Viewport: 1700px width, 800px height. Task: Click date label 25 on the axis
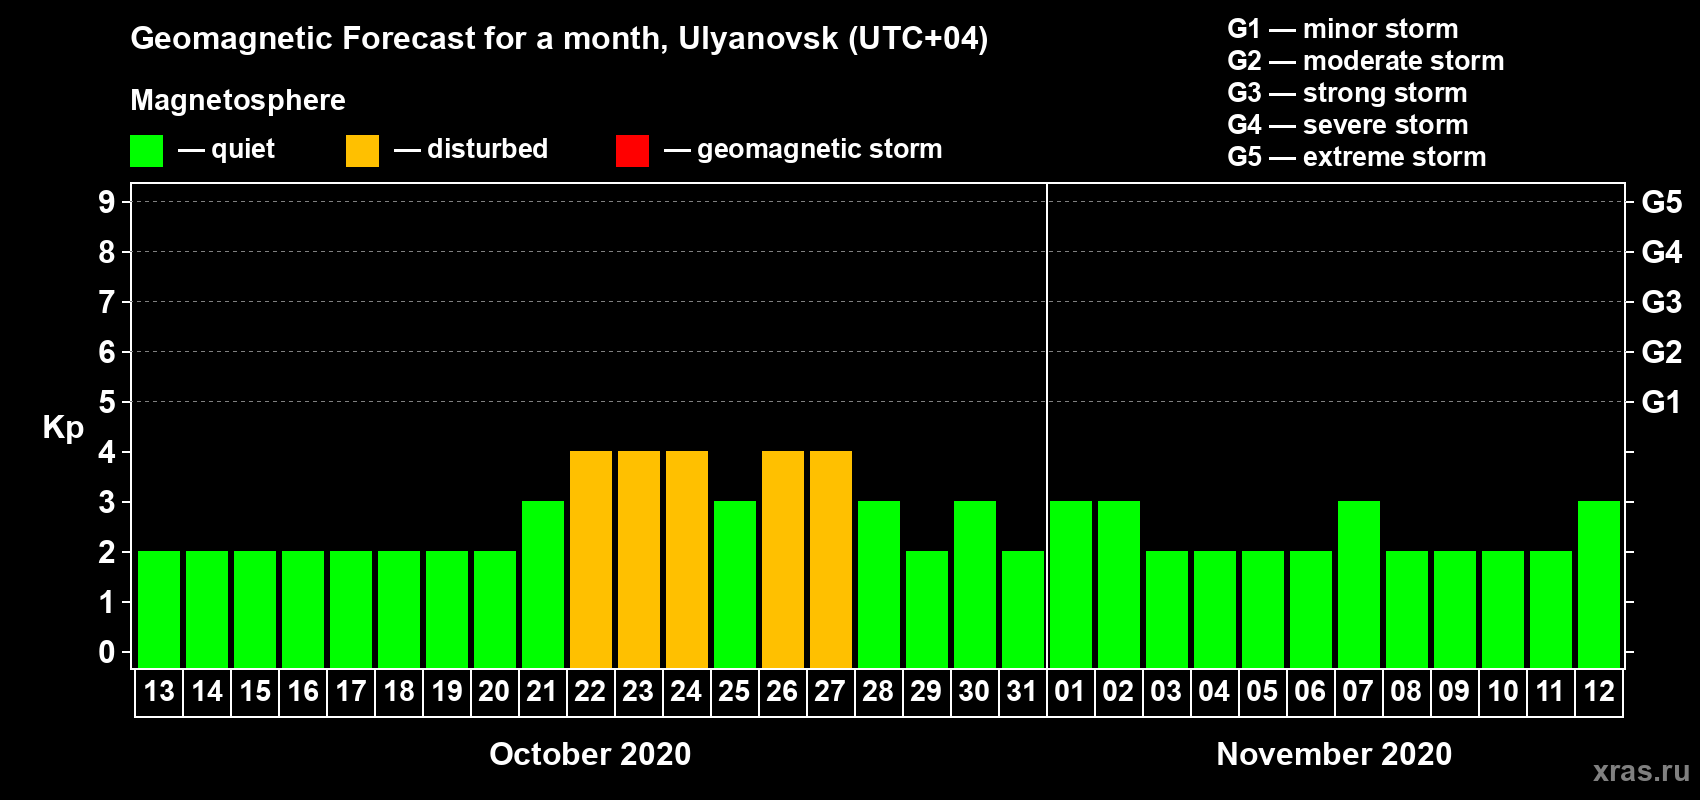tap(734, 691)
